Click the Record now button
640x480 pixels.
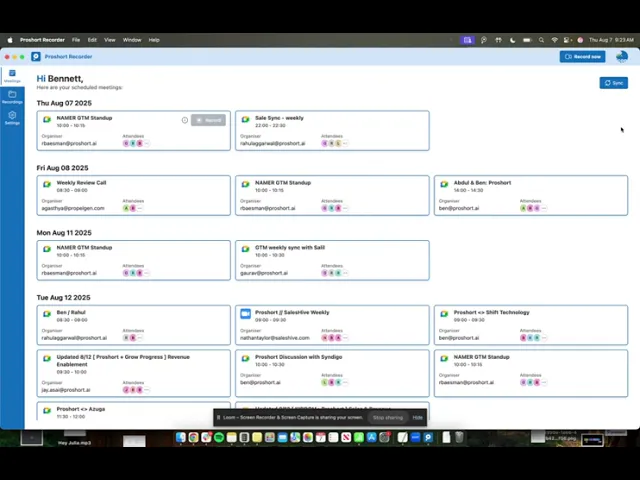pyautogui.click(x=582, y=57)
